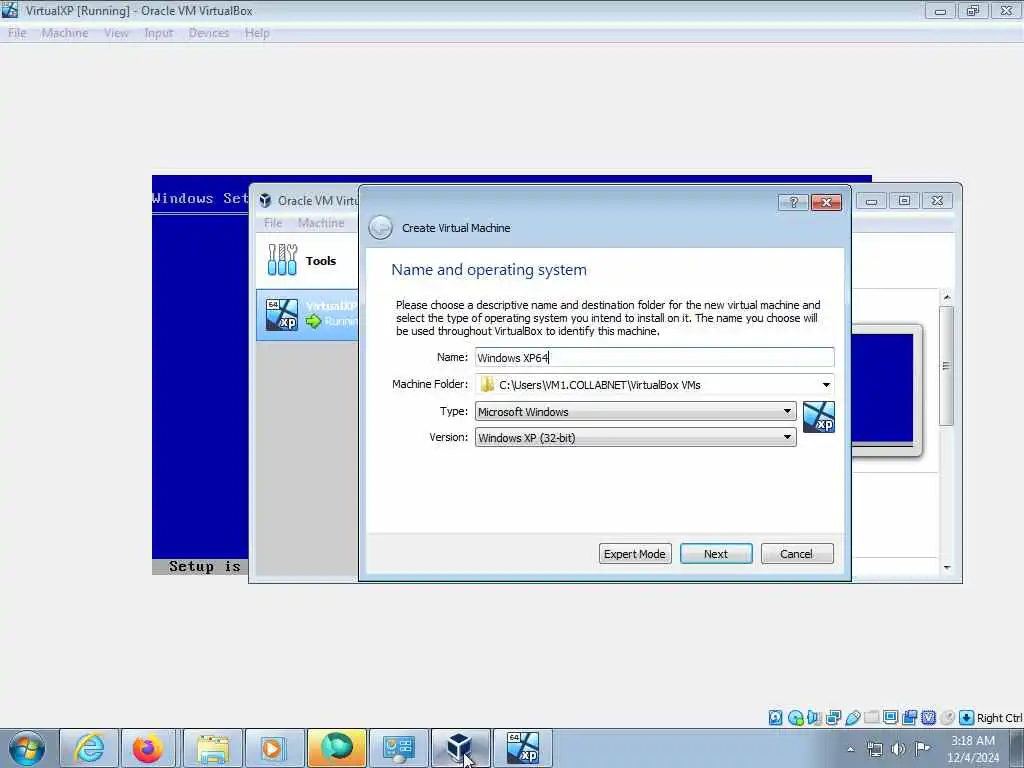Viewport: 1024px width, 768px height.
Task: Click the green circular app icon on taskbar
Action: [x=336, y=748]
